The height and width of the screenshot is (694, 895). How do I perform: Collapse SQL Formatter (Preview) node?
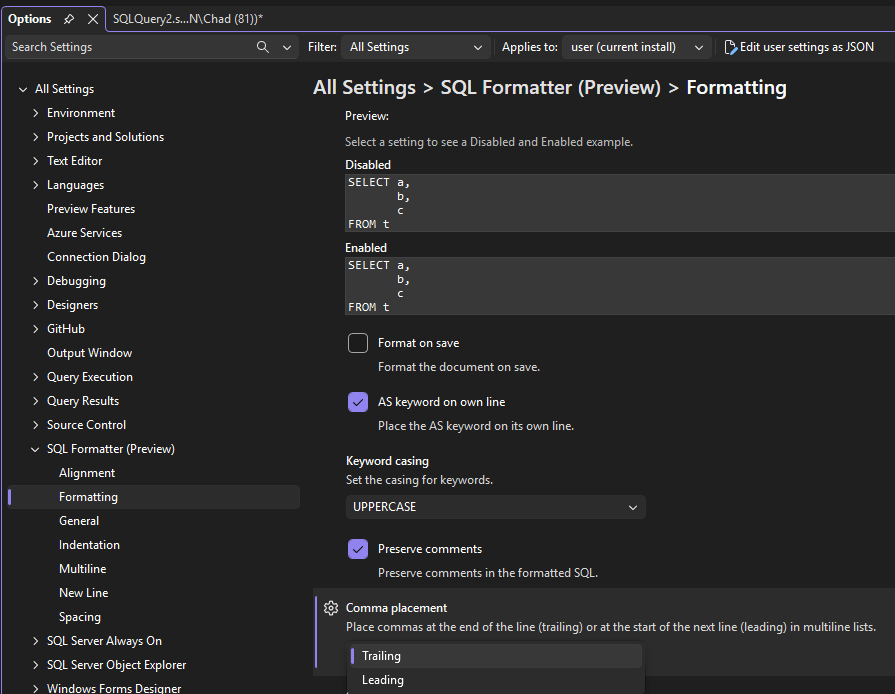(35, 449)
